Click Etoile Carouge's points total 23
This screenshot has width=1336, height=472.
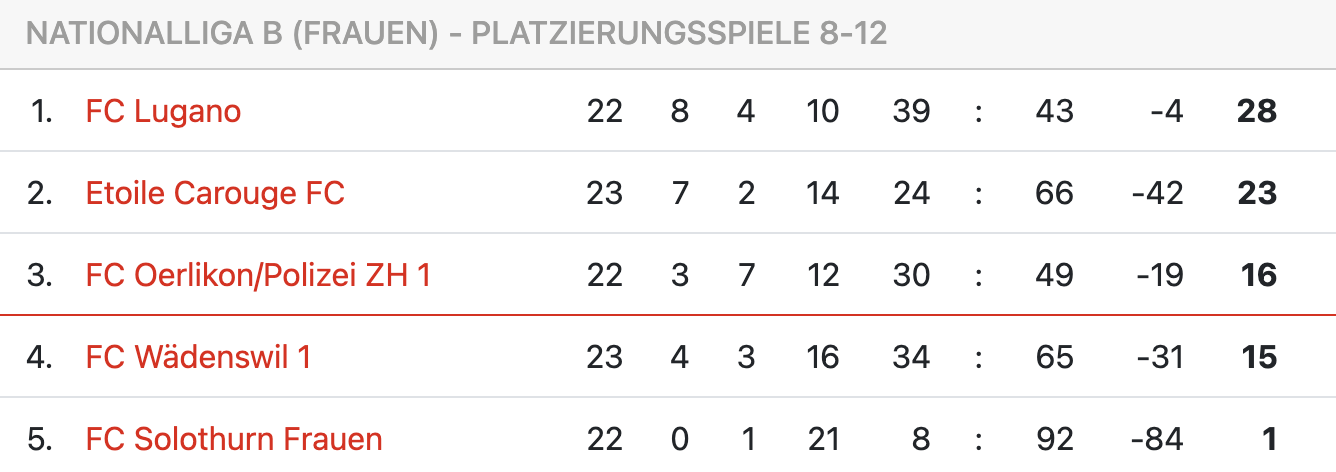tap(1256, 193)
